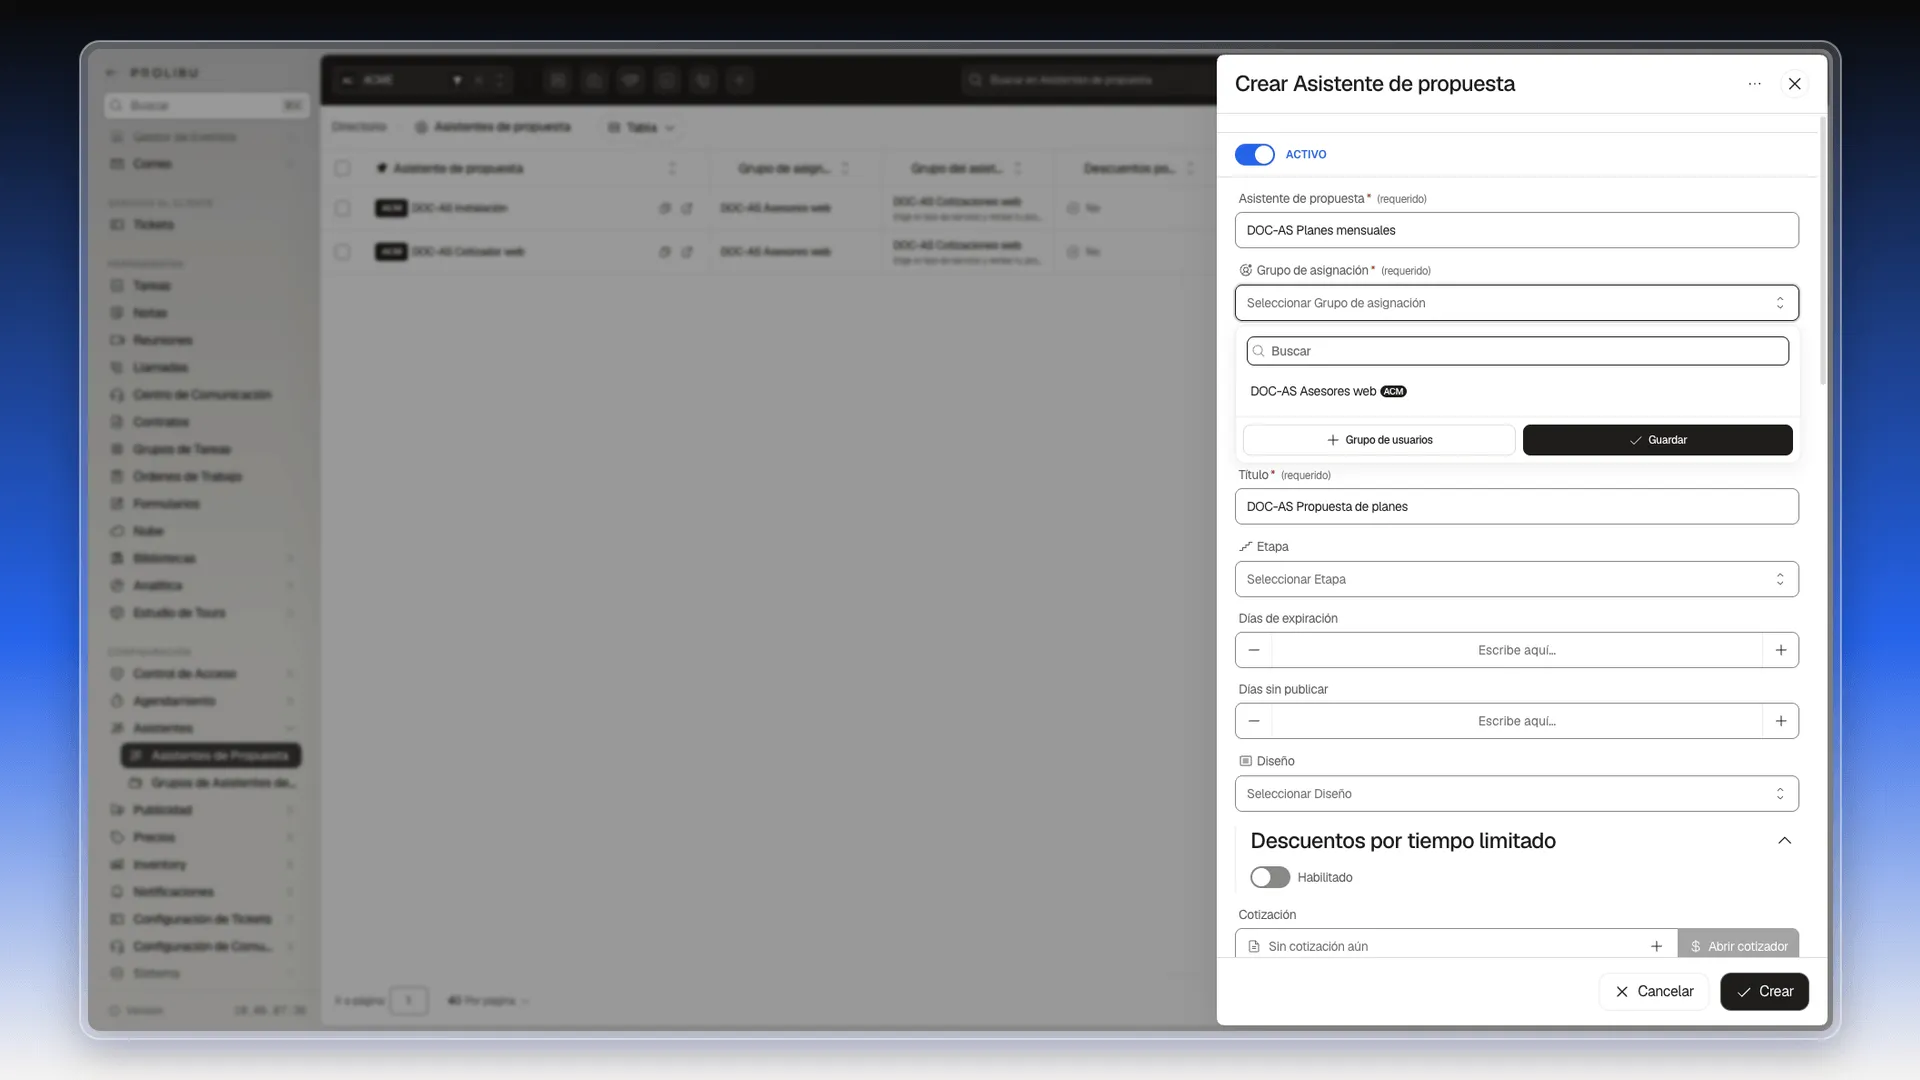Click the Buscar sidebar search field
1920x1080 pixels.
pyautogui.click(x=207, y=105)
